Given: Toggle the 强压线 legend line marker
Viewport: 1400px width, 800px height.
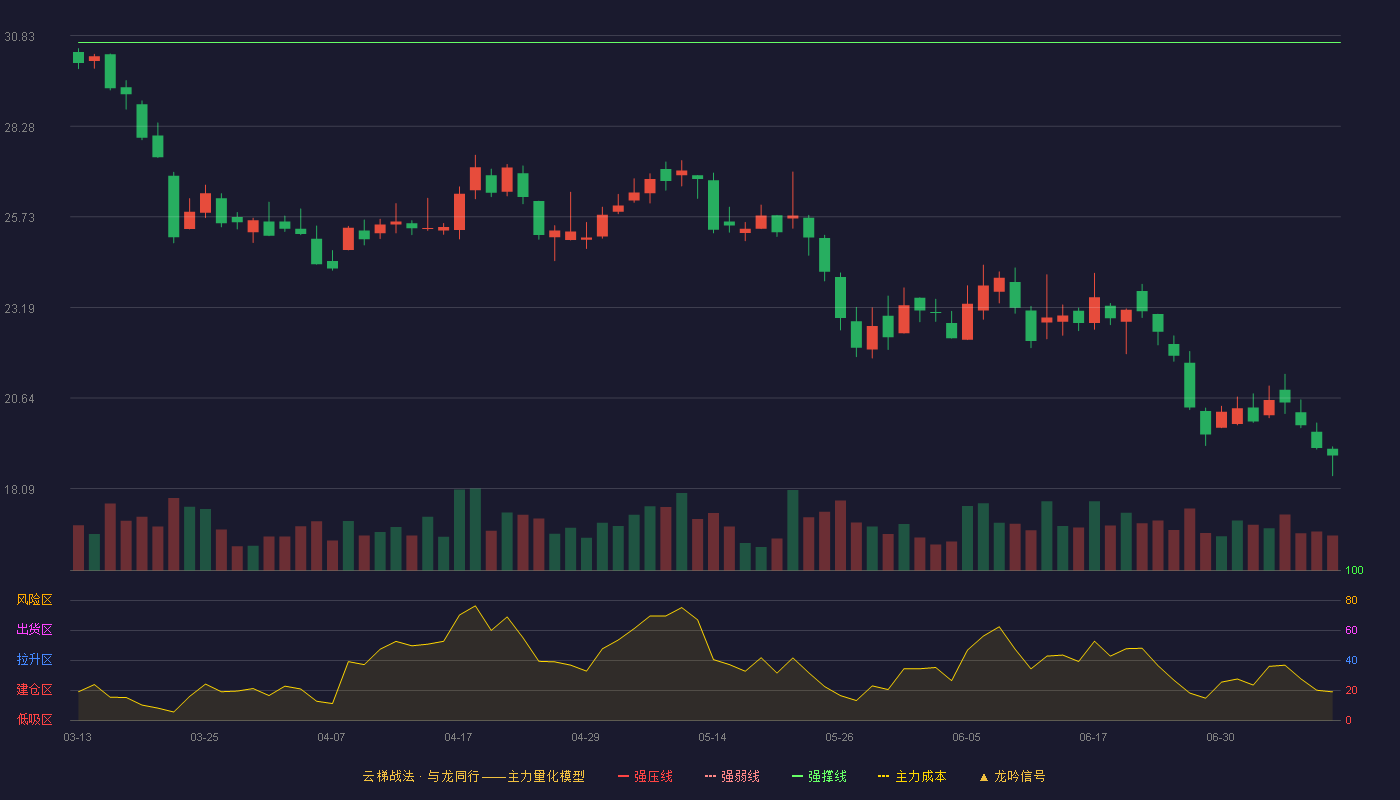Looking at the screenshot, I should tap(623, 776).
